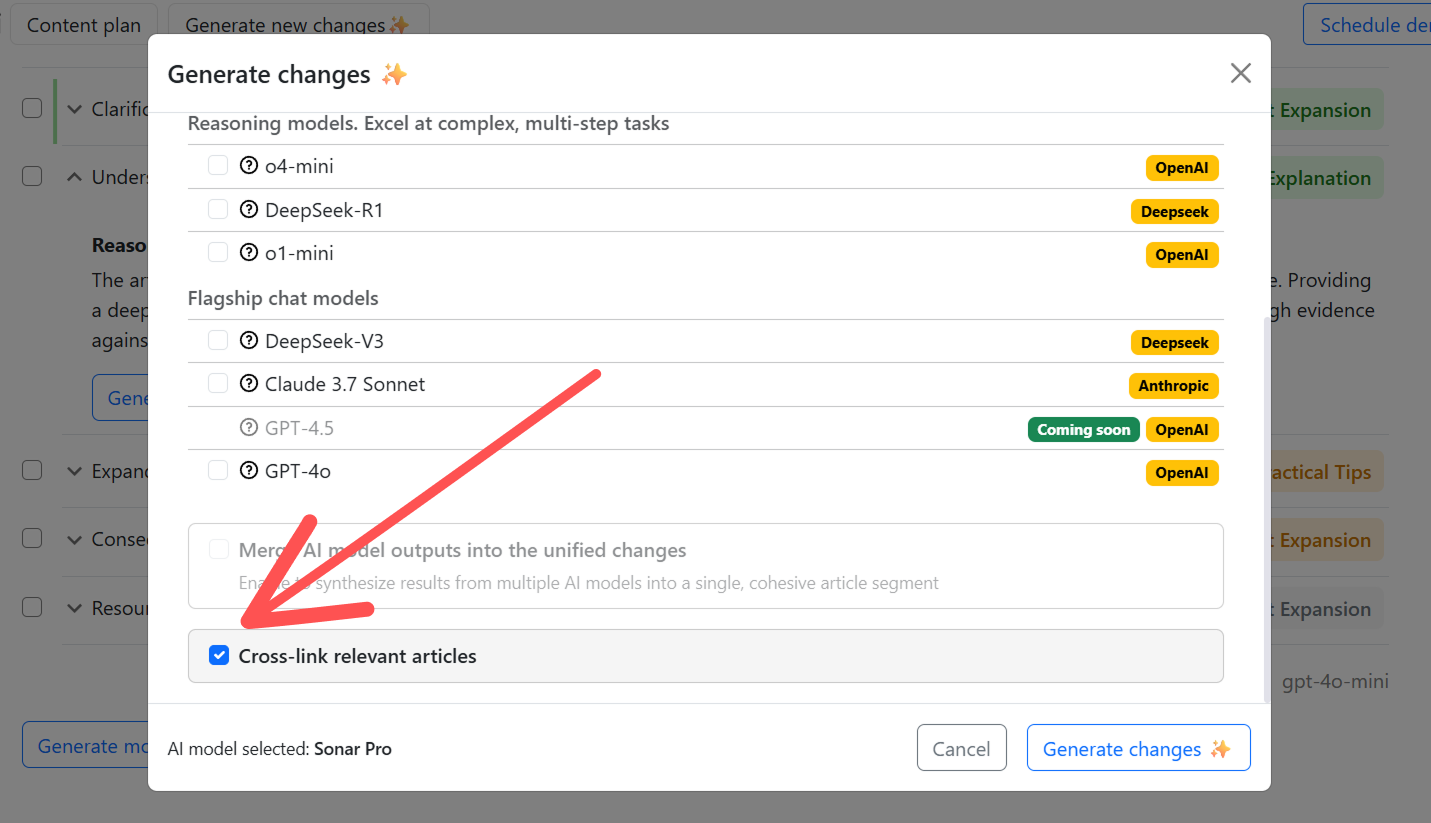Image resolution: width=1431 pixels, height=823 pixels.
Task: Uncheck Cross-link relevant articles checkbox
Action: coord(218,655)
